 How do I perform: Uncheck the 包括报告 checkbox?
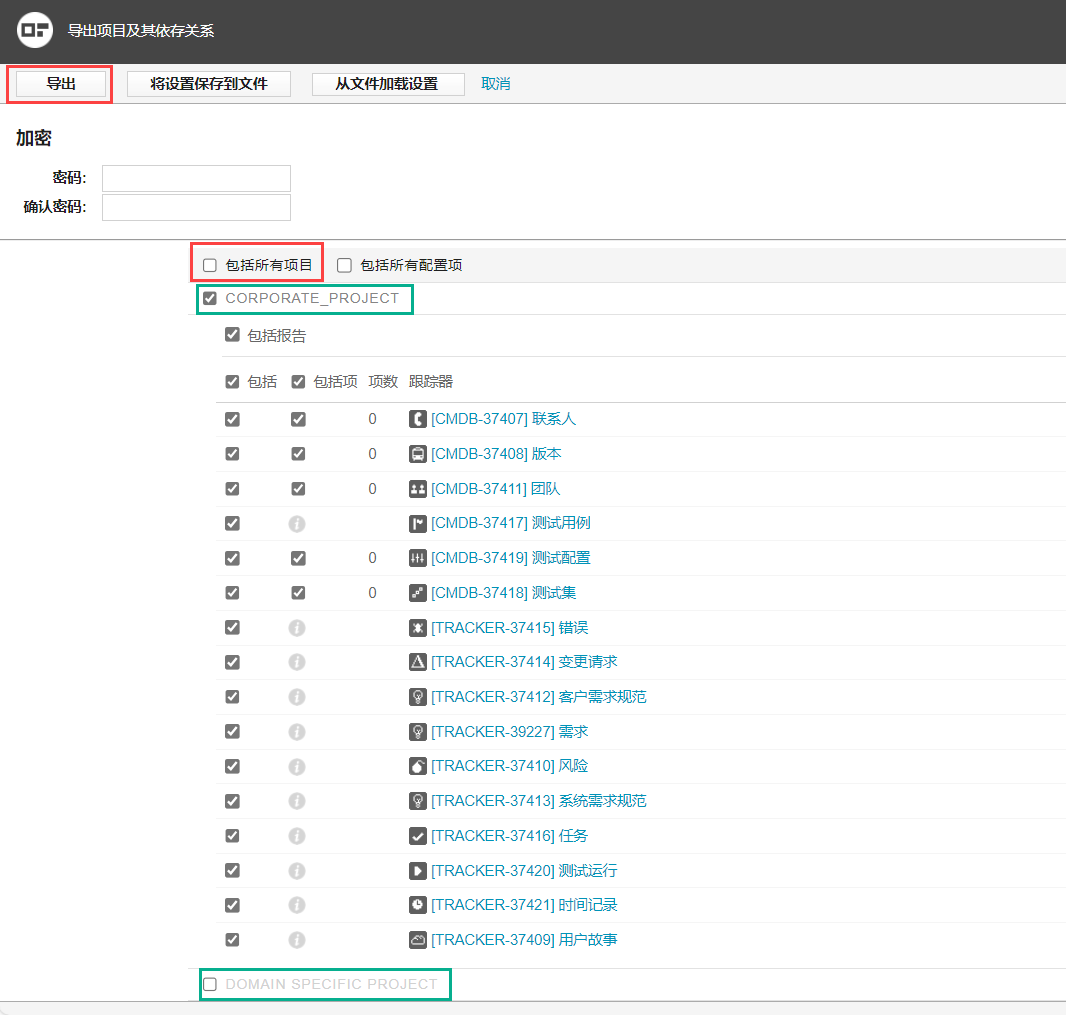point(233,334)
